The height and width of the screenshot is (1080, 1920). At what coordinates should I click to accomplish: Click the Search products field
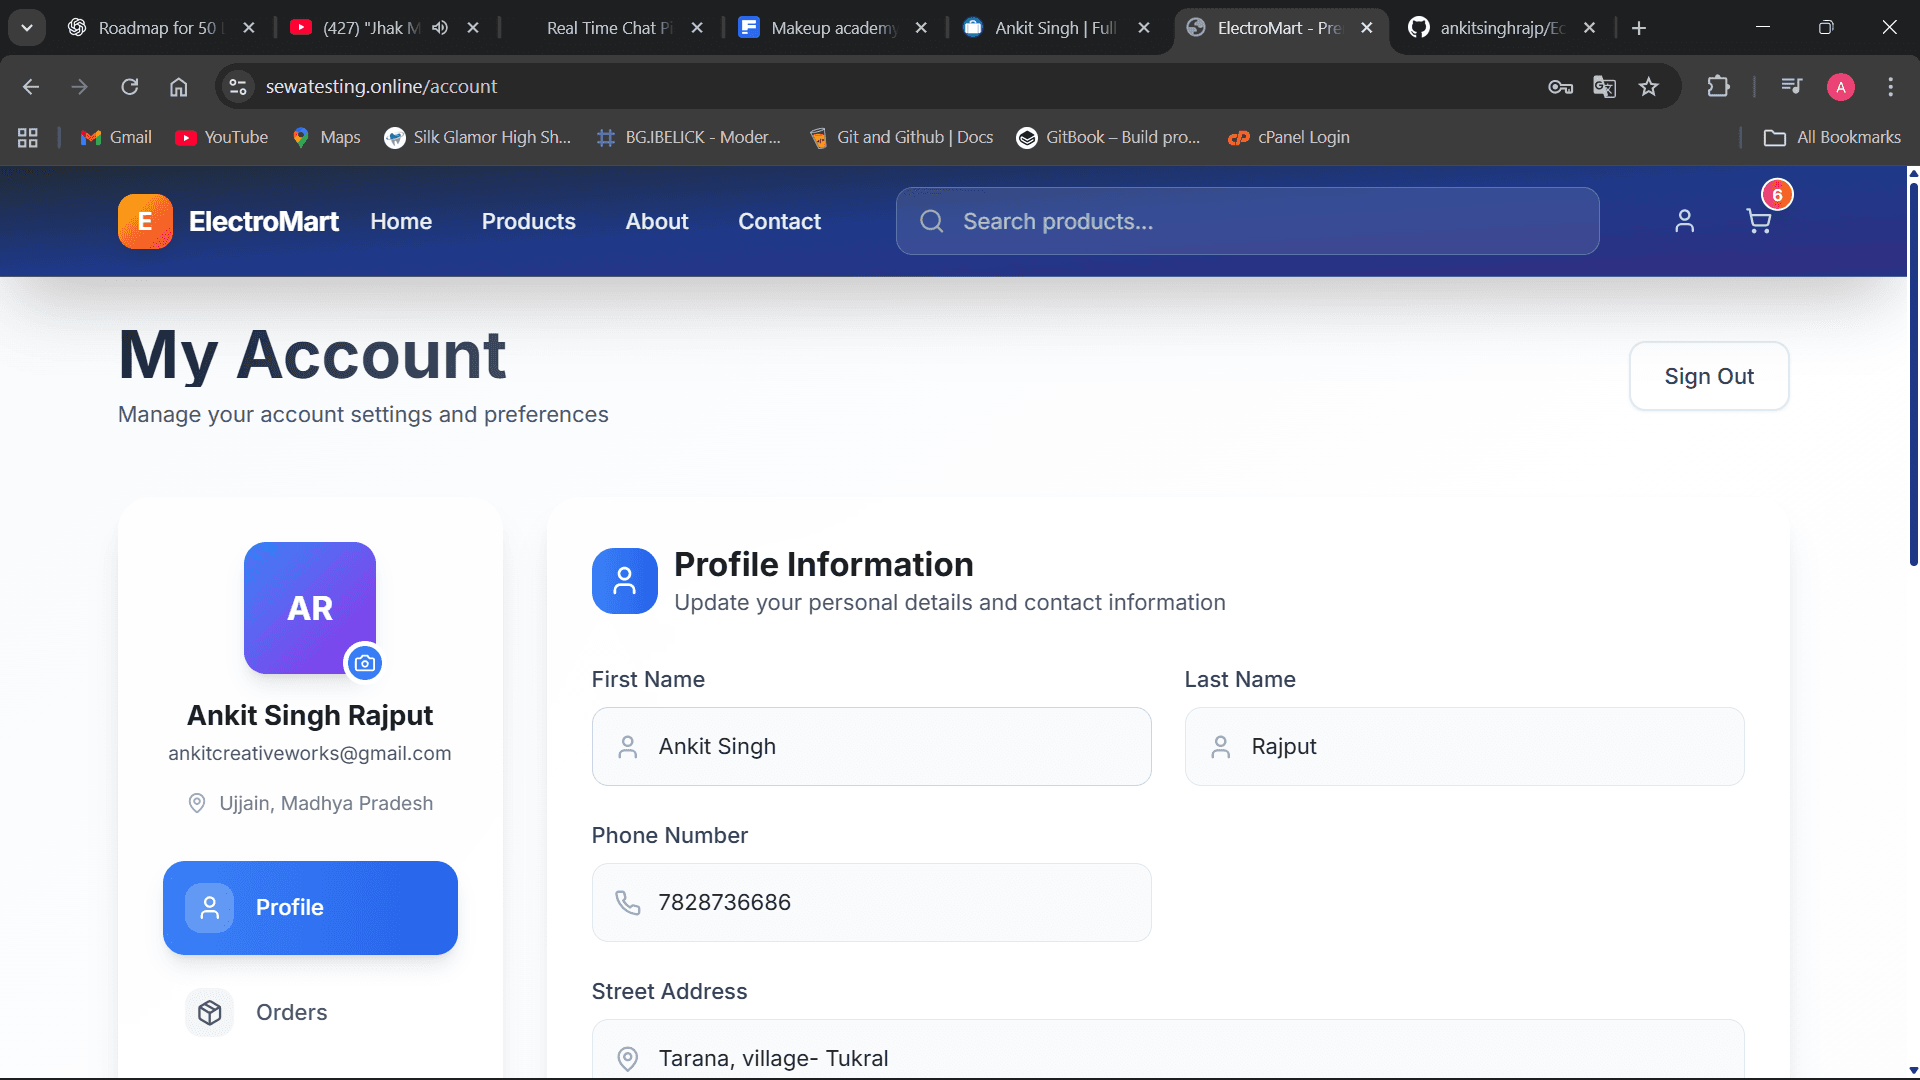click(1247, 221)
